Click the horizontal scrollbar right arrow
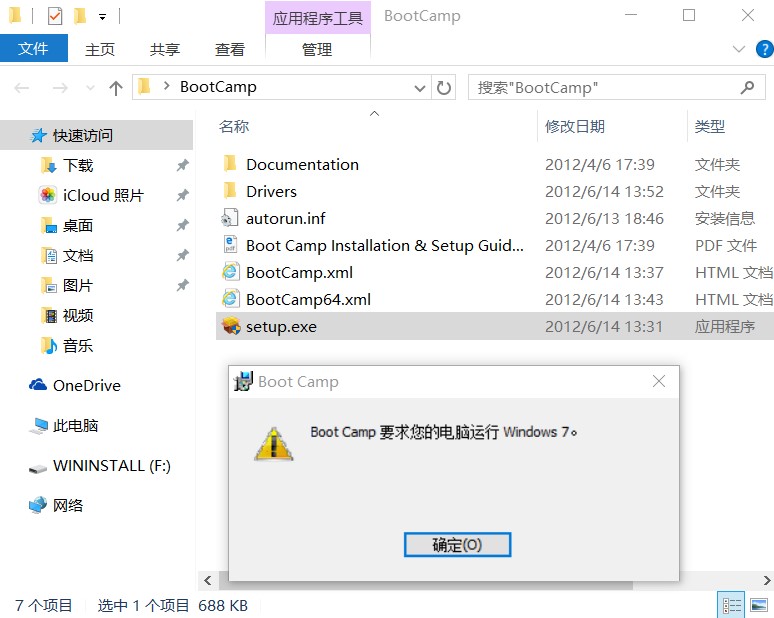774x618 pixels. point(768,580)
